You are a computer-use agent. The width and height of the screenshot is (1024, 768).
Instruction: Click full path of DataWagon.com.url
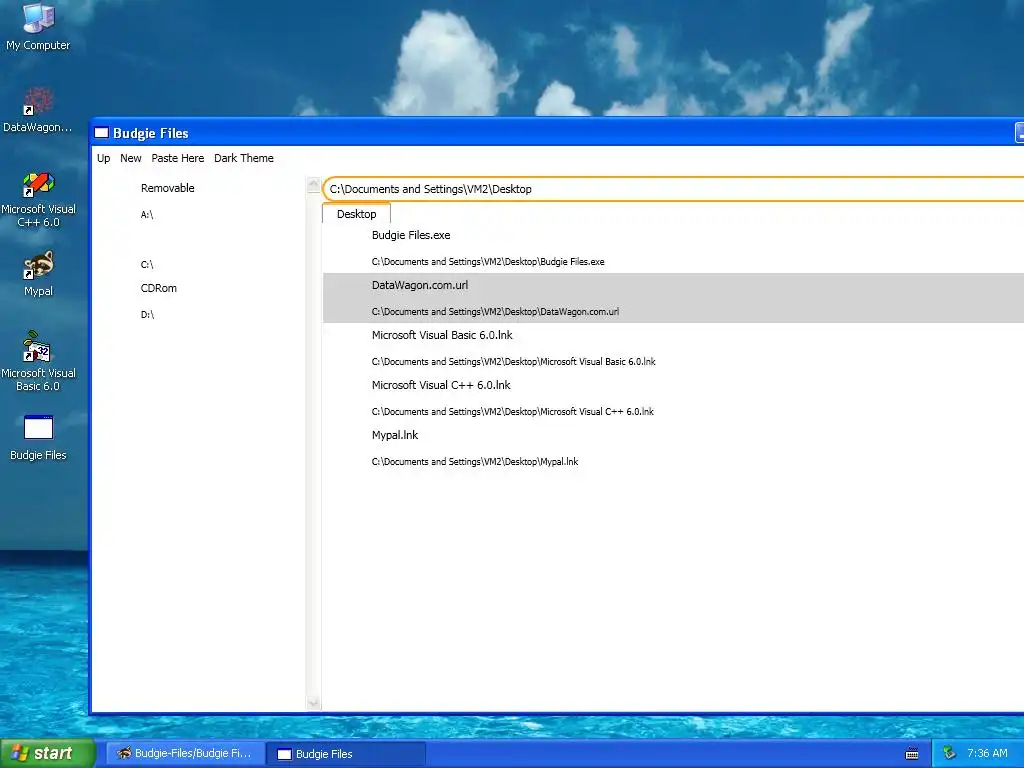(x=495, y=312)
